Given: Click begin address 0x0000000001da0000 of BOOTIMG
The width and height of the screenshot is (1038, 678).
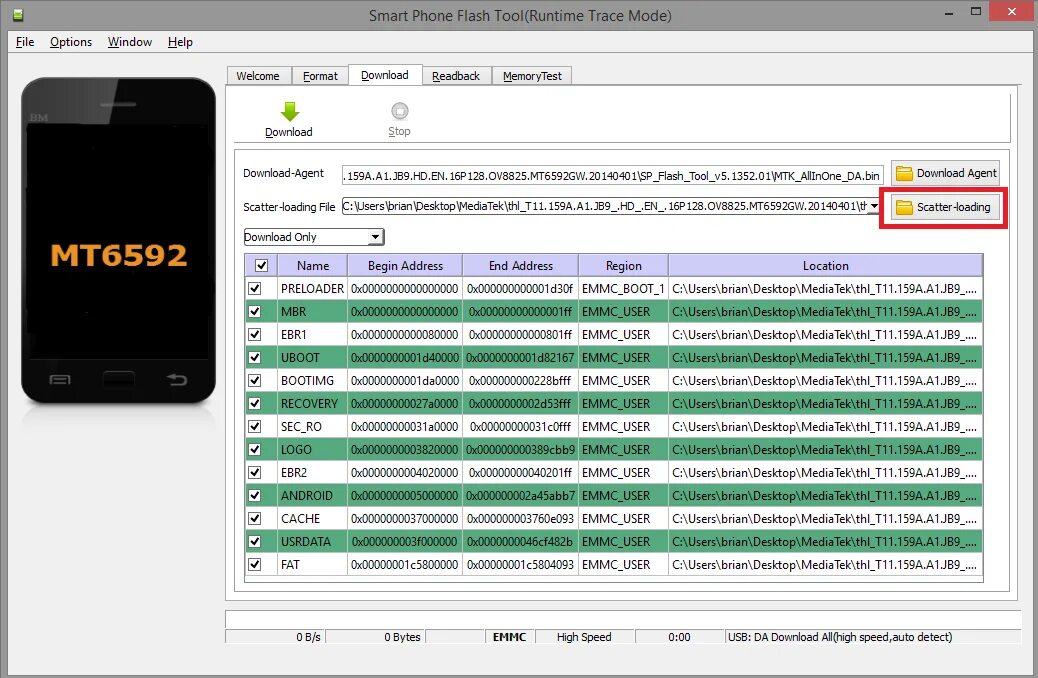Looking at the screenshot, I should tap(405, 381).
